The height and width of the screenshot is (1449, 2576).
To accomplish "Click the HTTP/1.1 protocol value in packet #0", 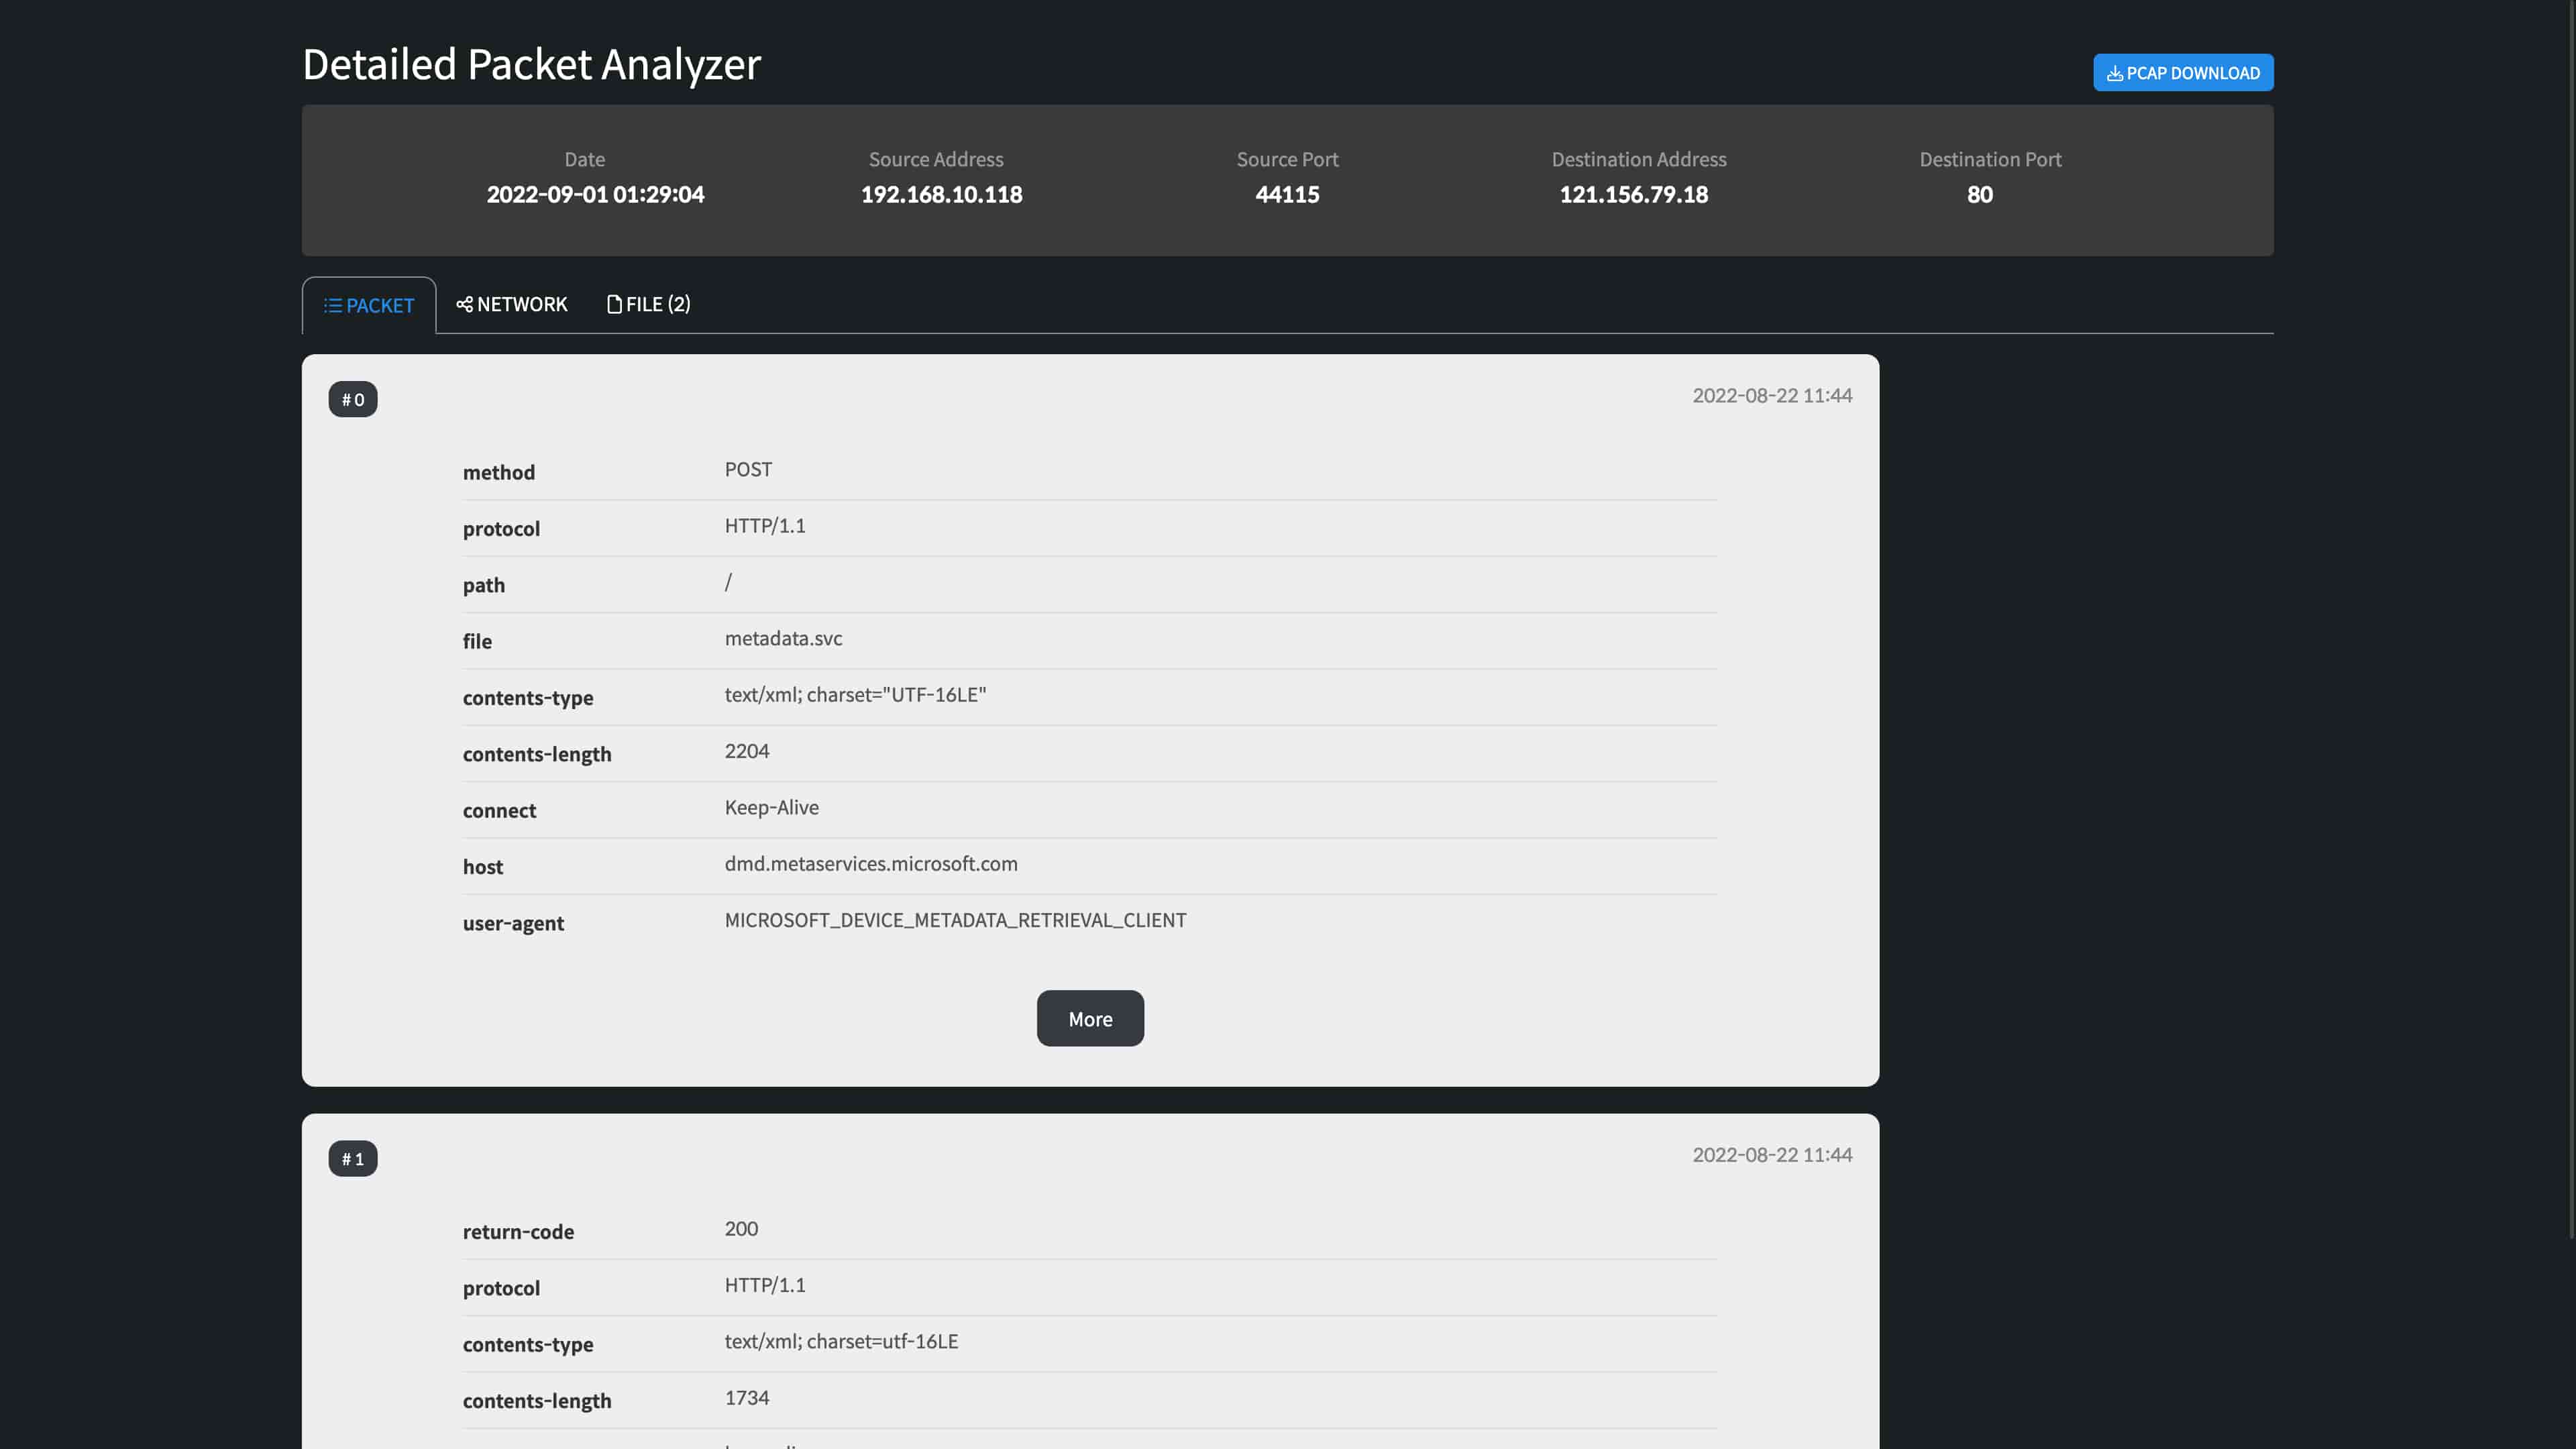I will tap(765, 525).
